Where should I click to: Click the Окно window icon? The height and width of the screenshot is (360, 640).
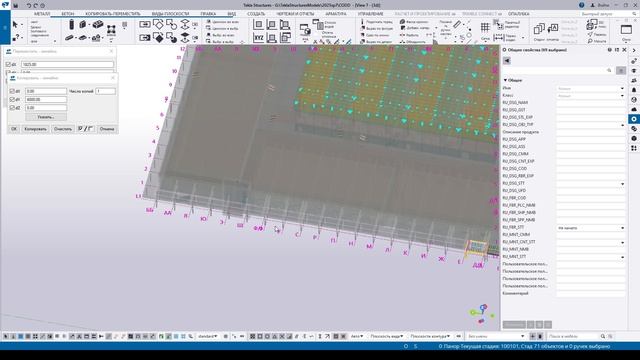click(x=626, y=32)
